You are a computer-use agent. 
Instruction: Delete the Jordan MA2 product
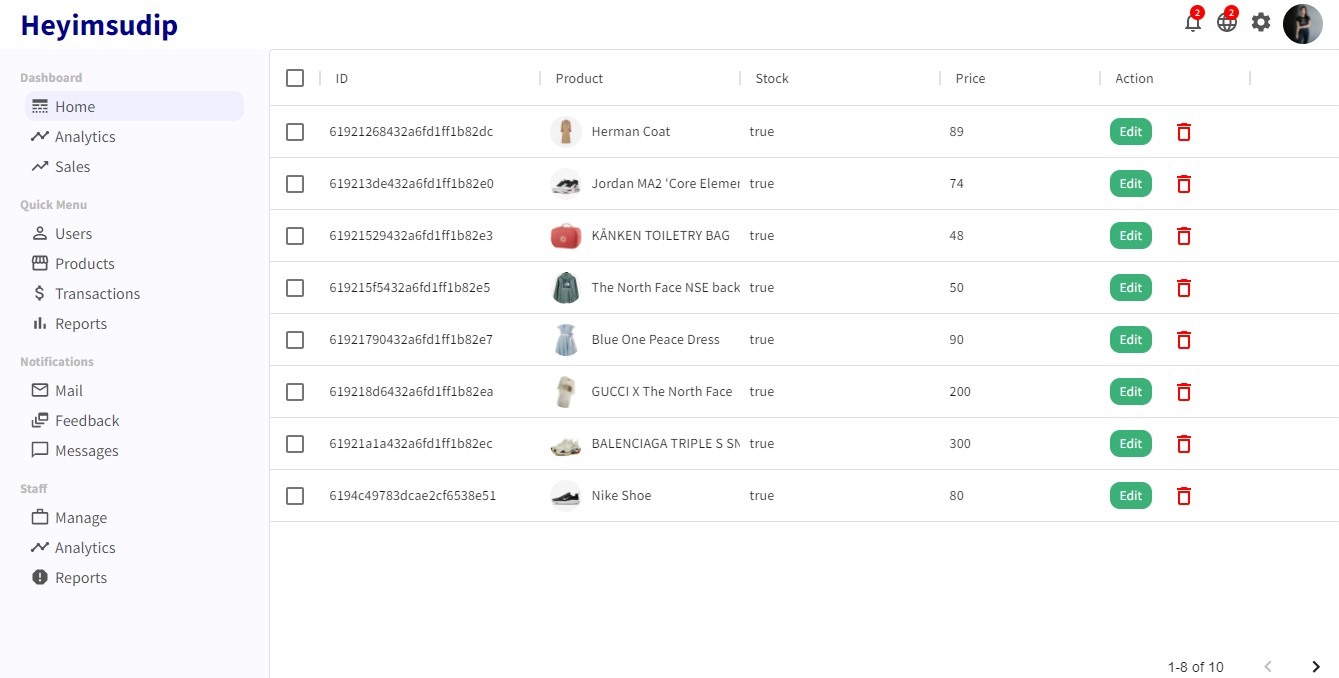pyautogui.click(x=1184, y=184)
